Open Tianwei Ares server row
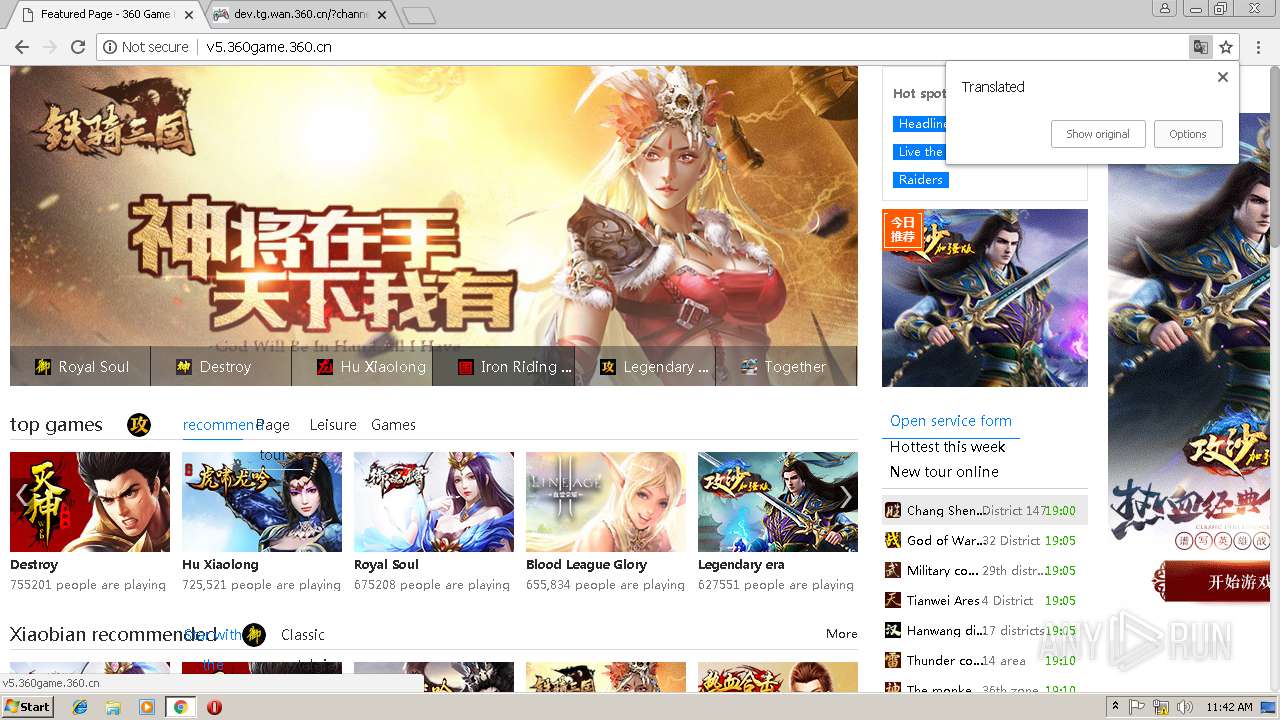 tap(985, 600)
